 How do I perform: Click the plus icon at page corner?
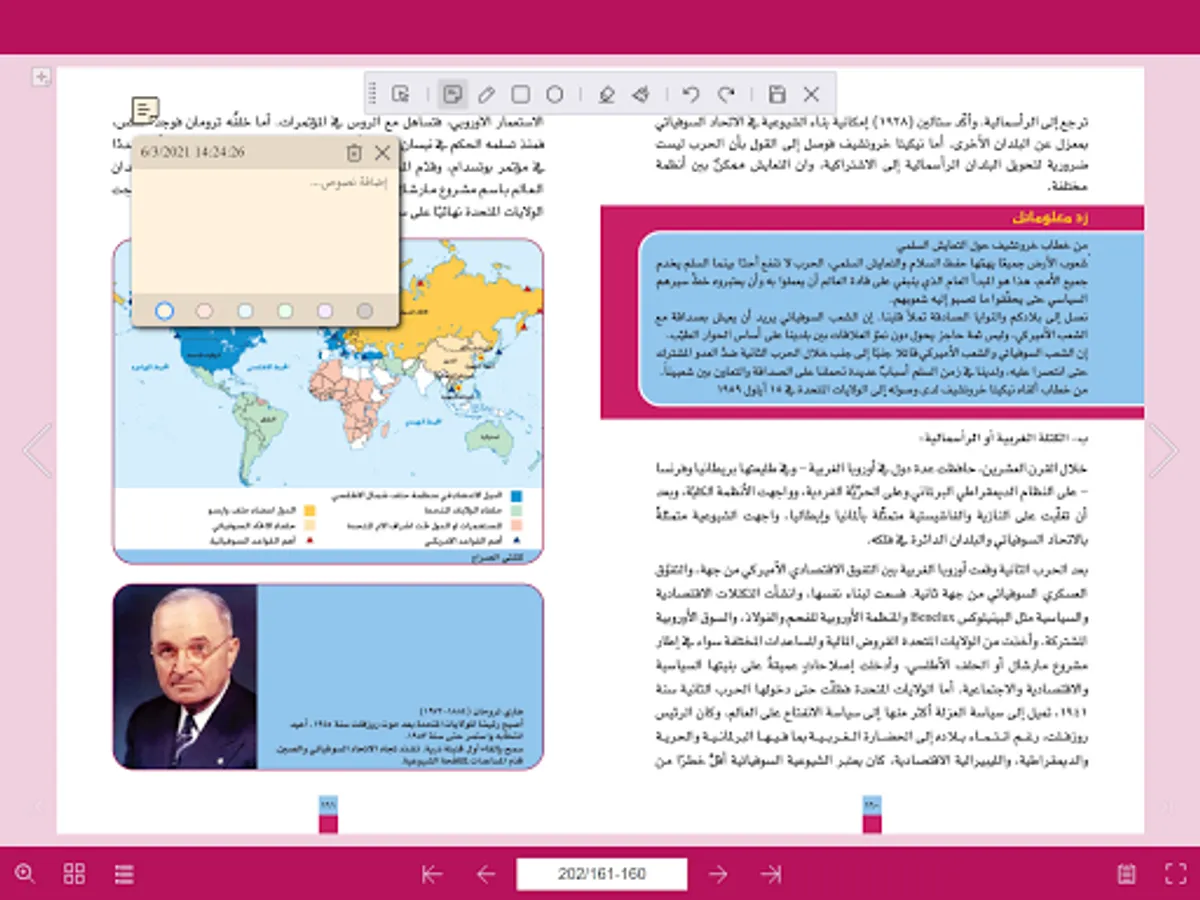41,77
